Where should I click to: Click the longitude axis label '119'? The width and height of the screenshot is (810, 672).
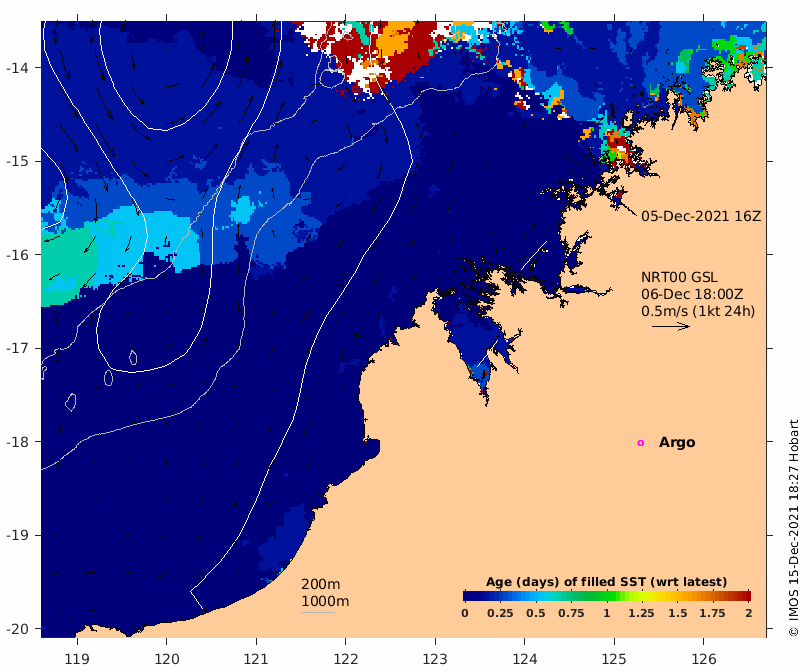coord(77,659)
